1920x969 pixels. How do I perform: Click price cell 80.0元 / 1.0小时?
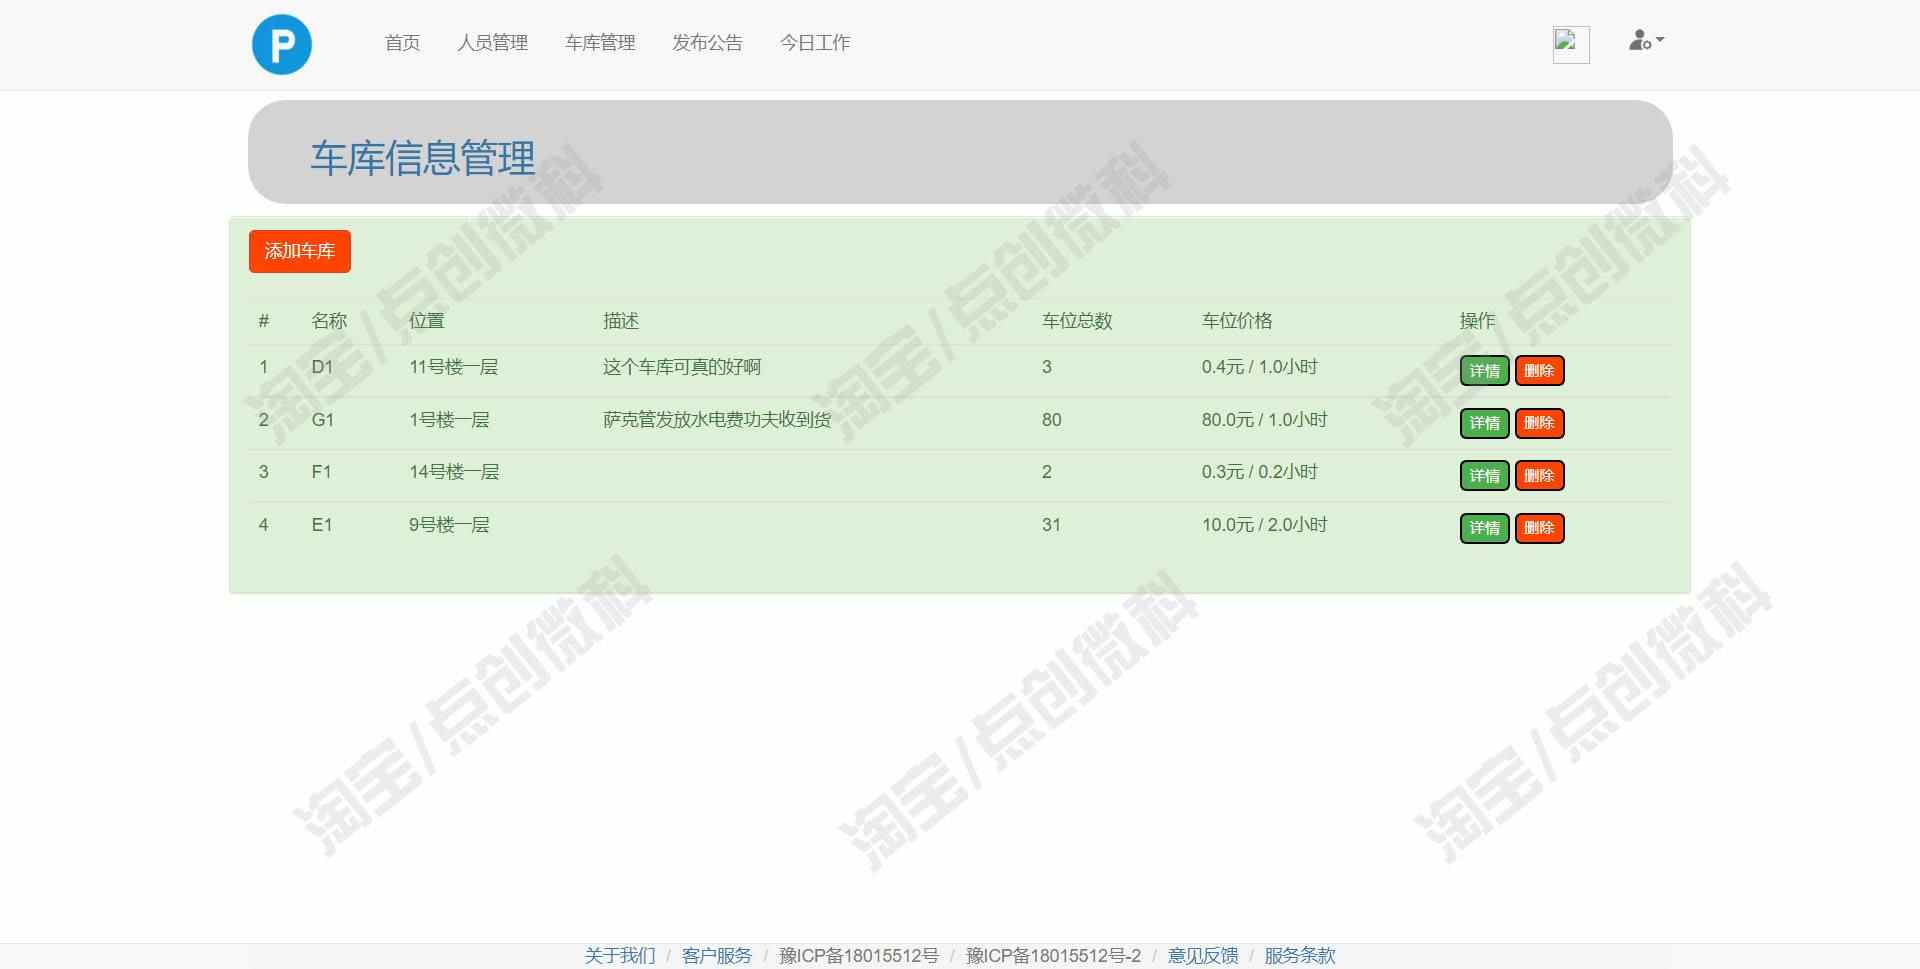(x=1265, y=420)
